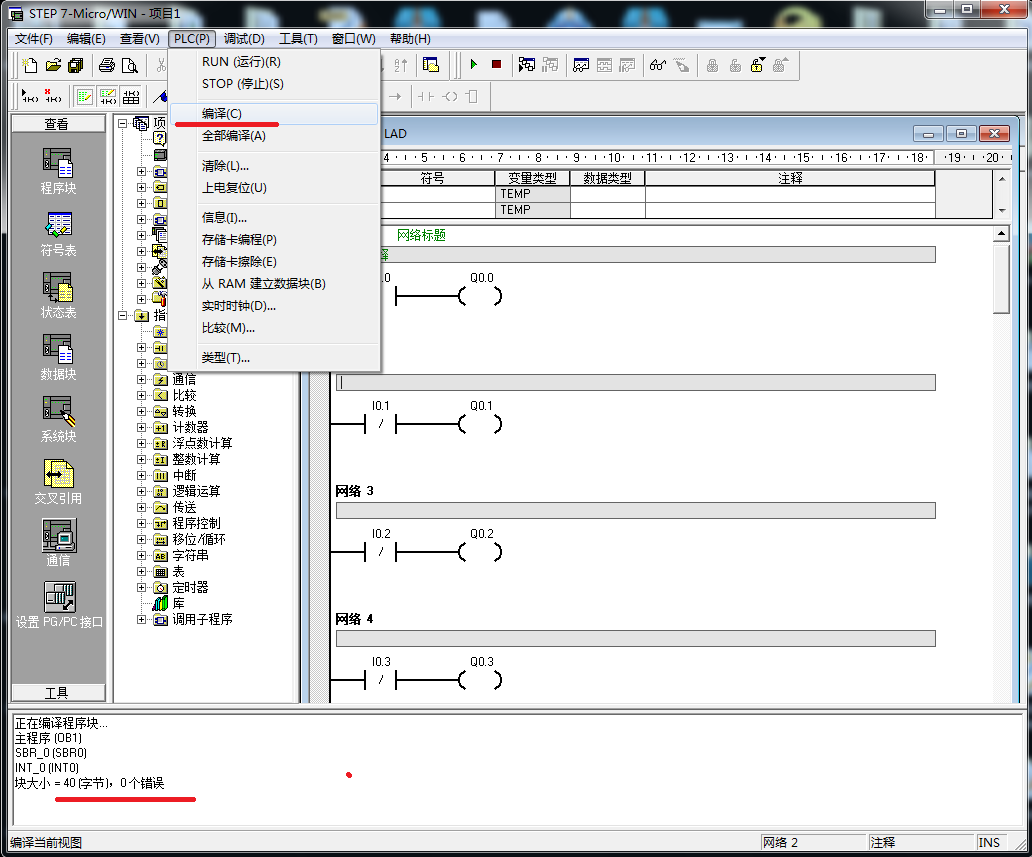Image resolution: width=1032 pixels, height=857 pixels.
Task: Open the 系统块 sidebar icon
Action: [58, 419]
